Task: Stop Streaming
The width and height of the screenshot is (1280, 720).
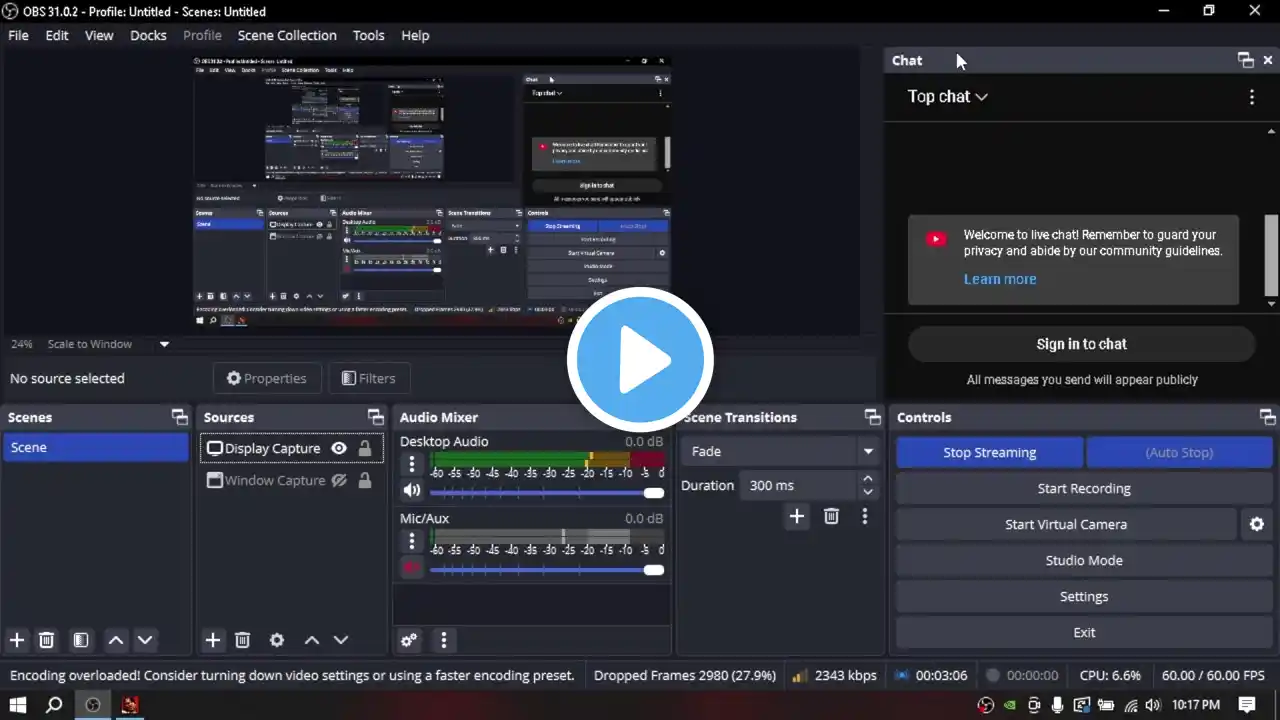Action: tap(989, 452)
